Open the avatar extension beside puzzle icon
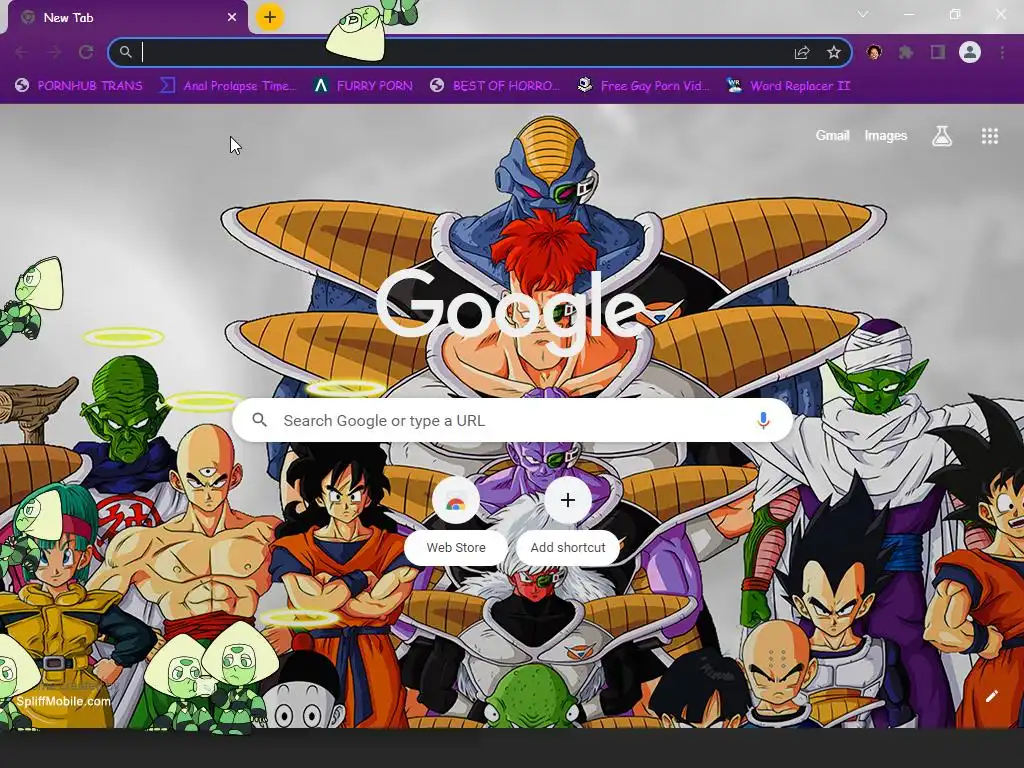Viewport: 1024px width, 768px height. coord(874,52)
